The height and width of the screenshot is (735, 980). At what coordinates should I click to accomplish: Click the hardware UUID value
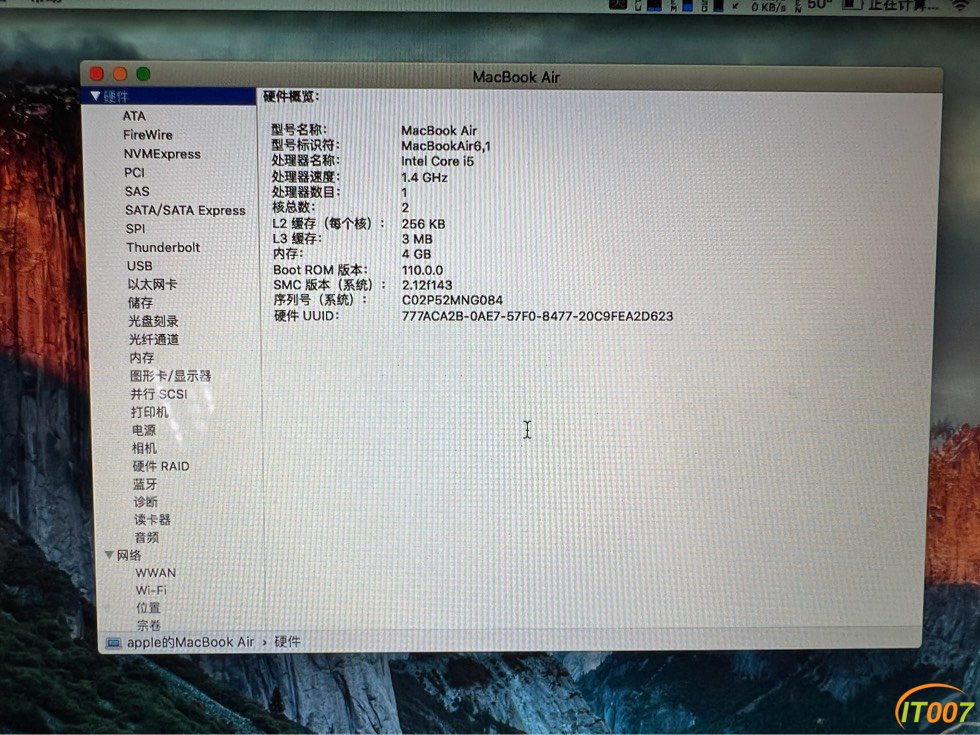pyautogui.click(x=538, y=316)
